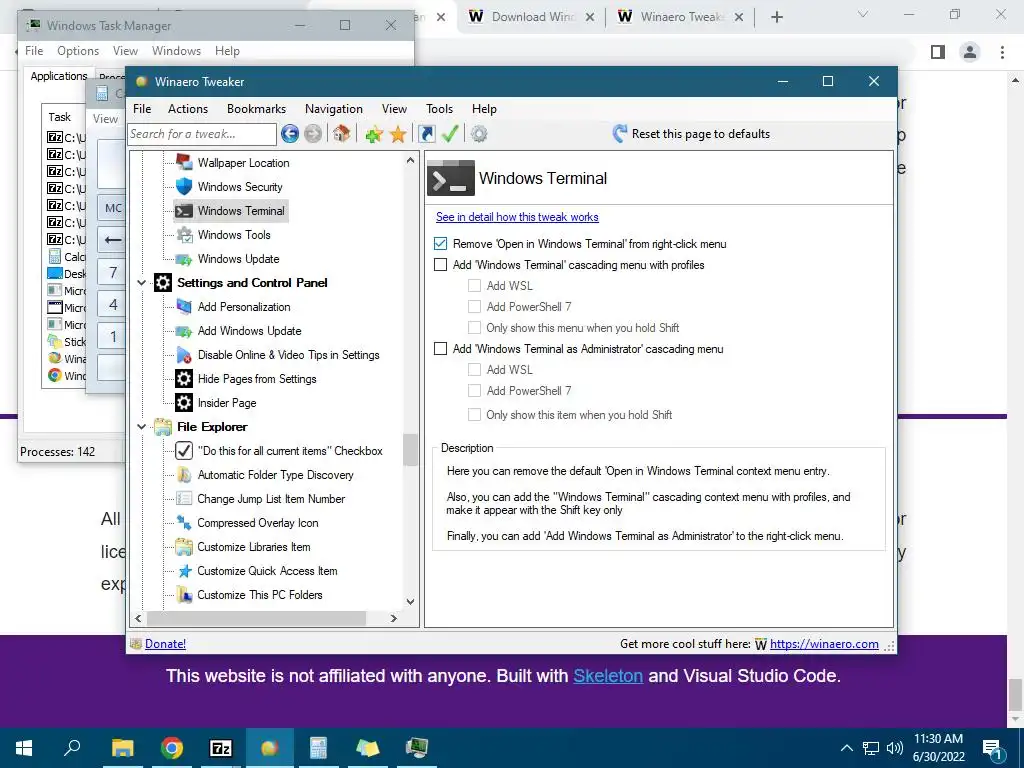
Task: Click the Disable Online & Video Tips icon
Action: (x=184, y=355)
